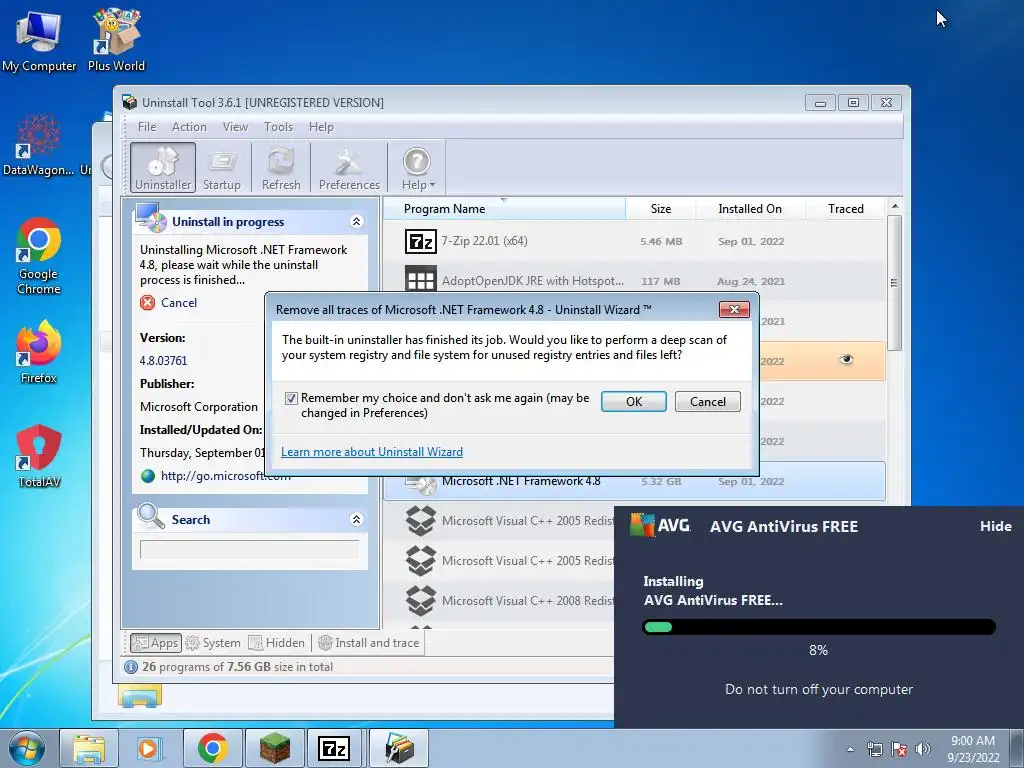Click the volume speaker tray icon
Screen dimensions: 1024x768
click(x=923, y=749)
